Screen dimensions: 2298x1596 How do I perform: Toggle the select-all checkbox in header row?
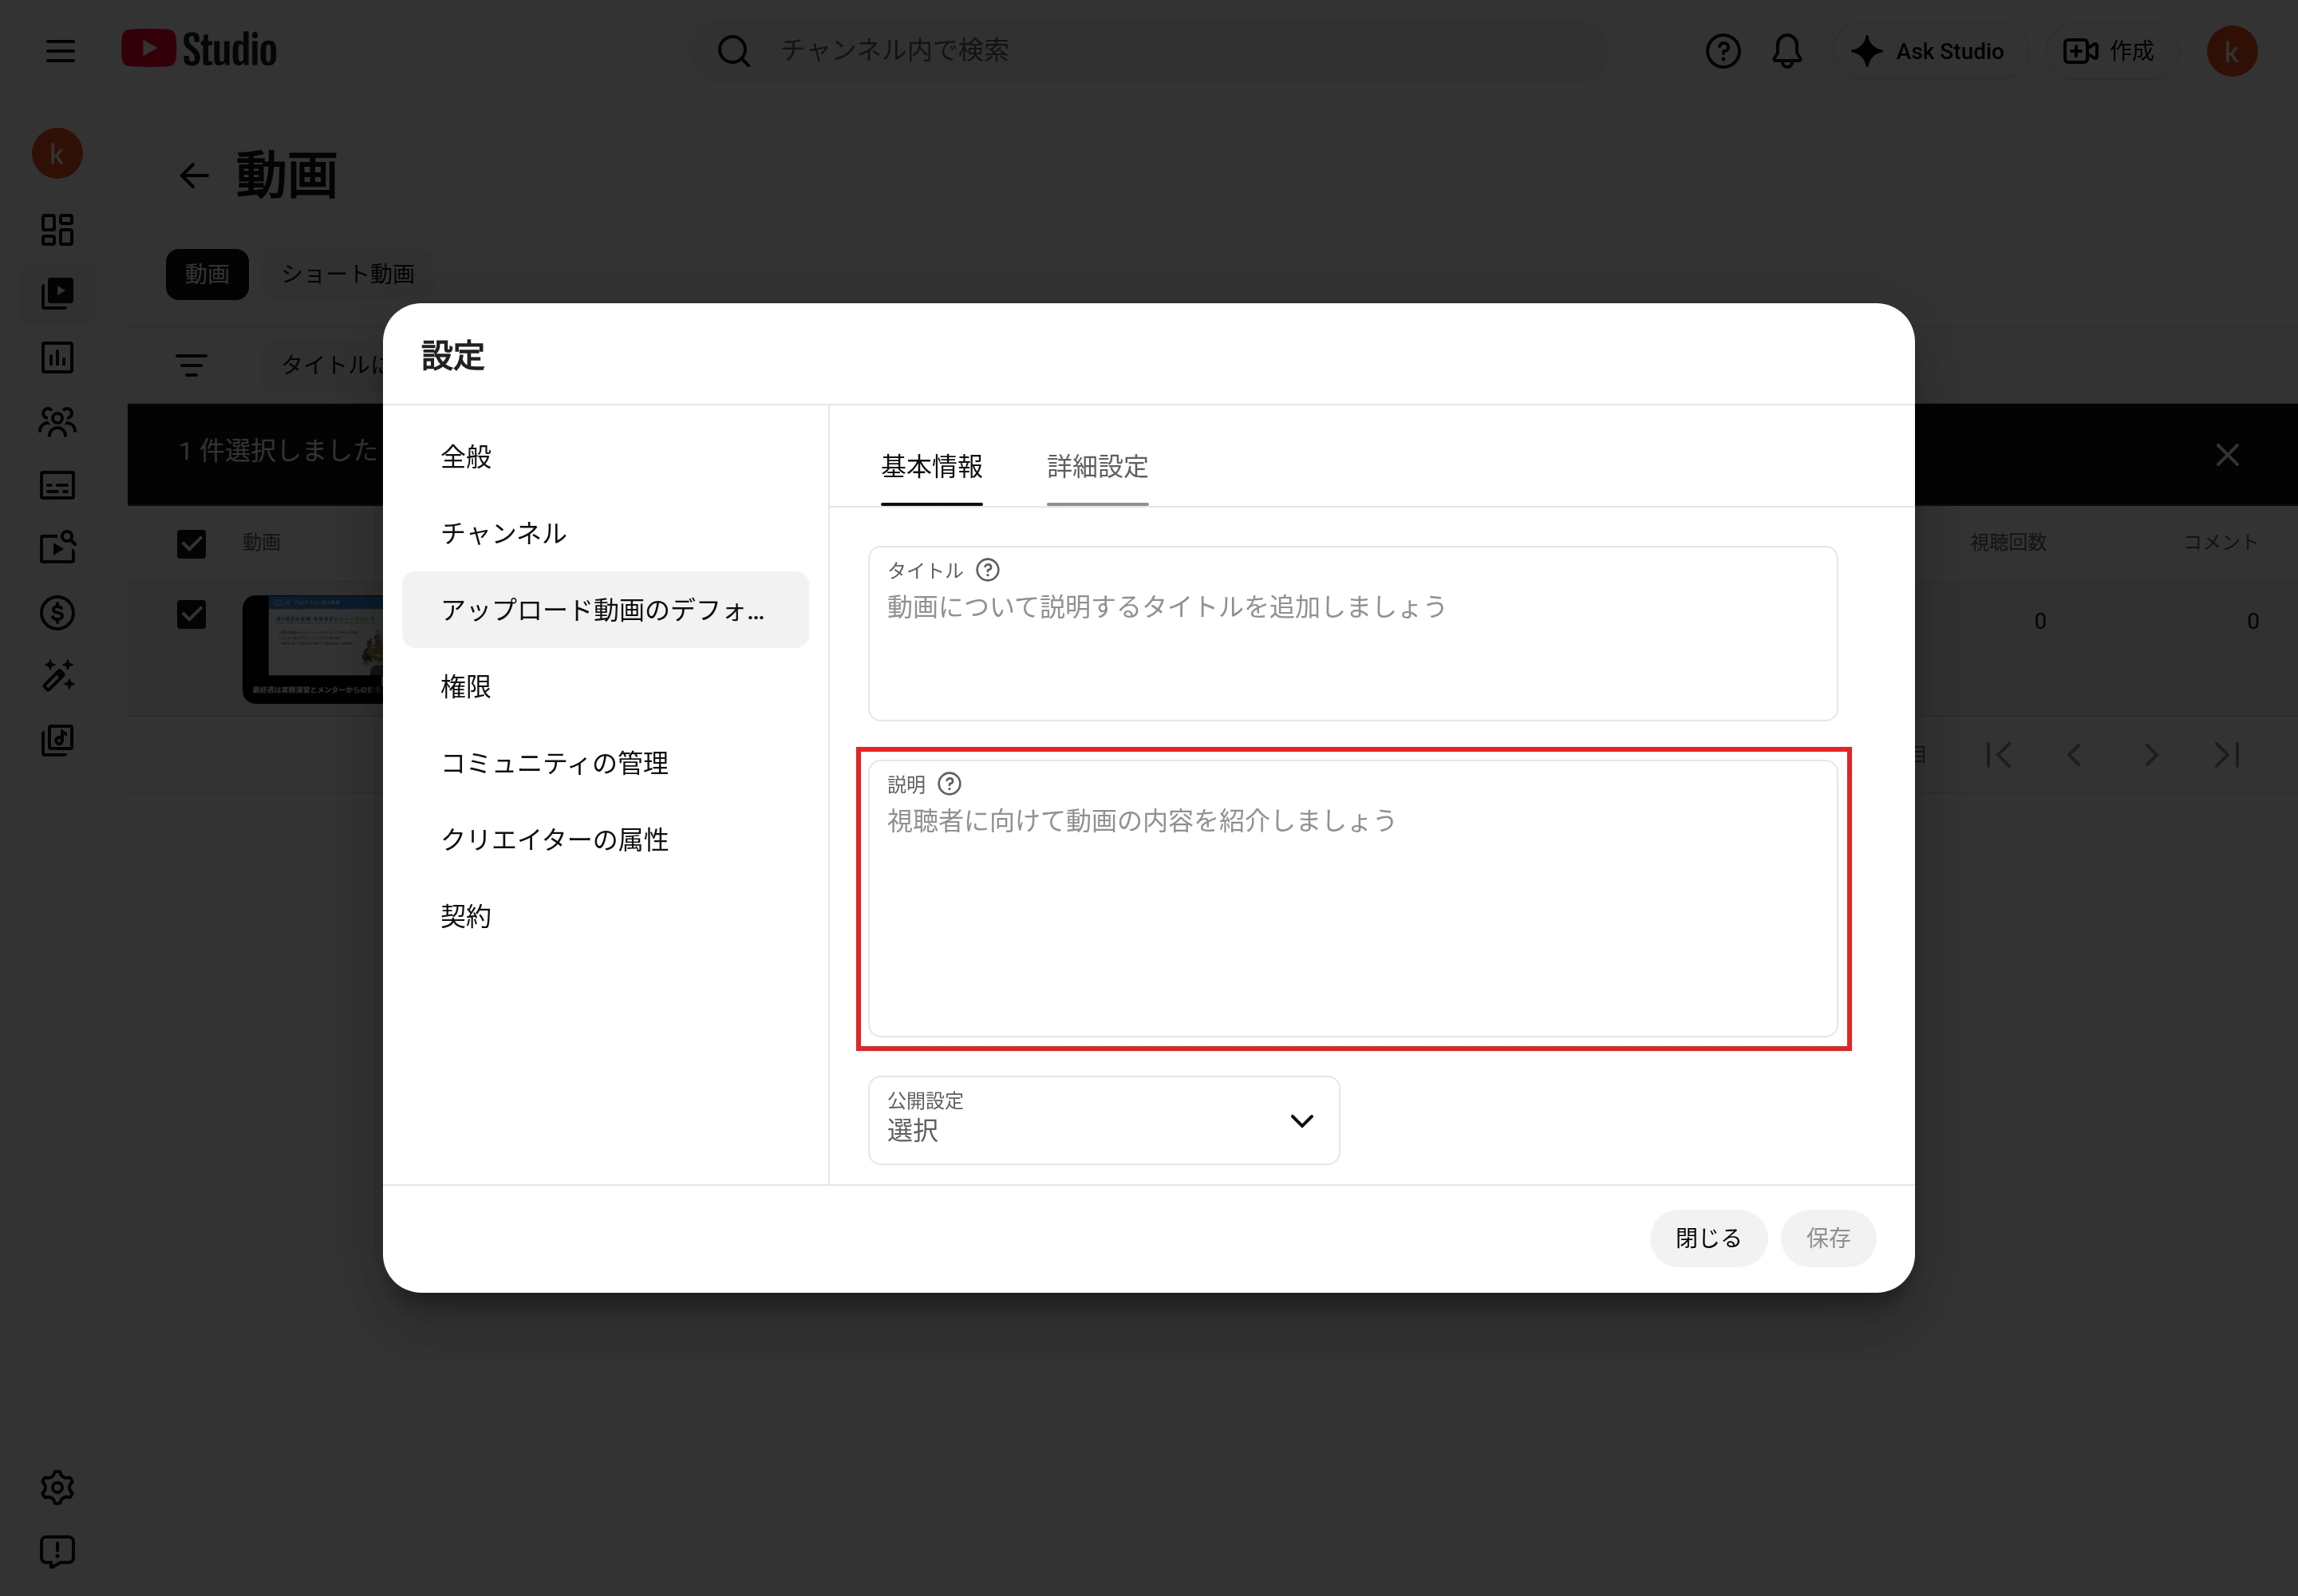pyautogui.click(x=191, y=543)
